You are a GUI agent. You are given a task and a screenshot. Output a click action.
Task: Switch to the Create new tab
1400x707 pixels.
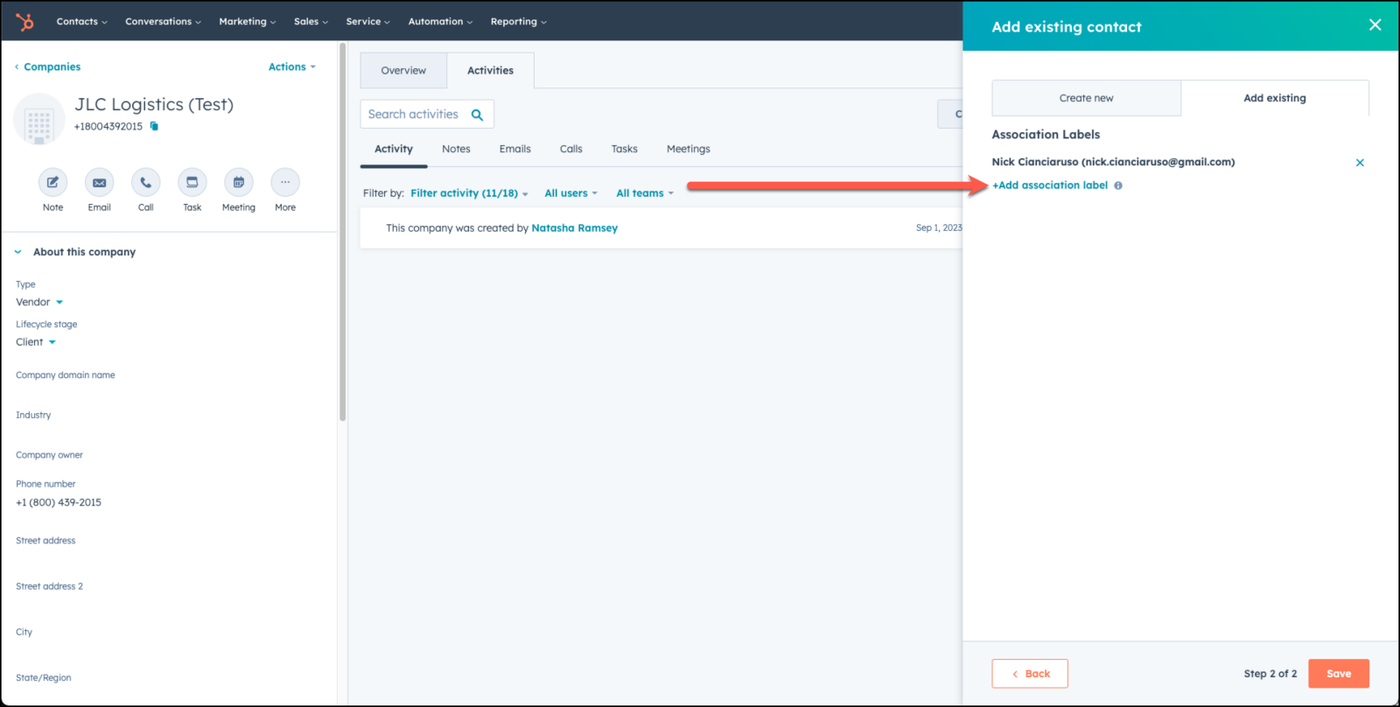coord(1086,98)
